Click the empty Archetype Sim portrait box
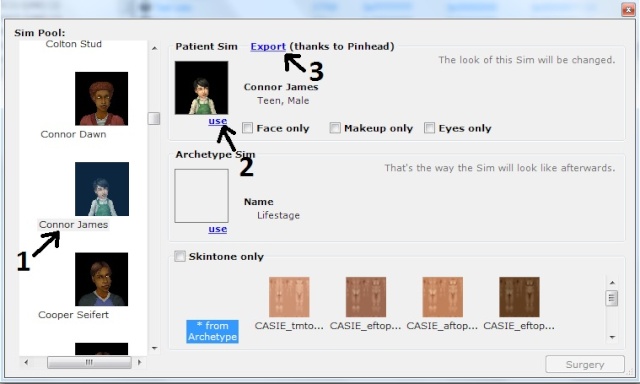The height and width of the screenshot is (384, 640). pyautogui.click(x=202, y=196)
